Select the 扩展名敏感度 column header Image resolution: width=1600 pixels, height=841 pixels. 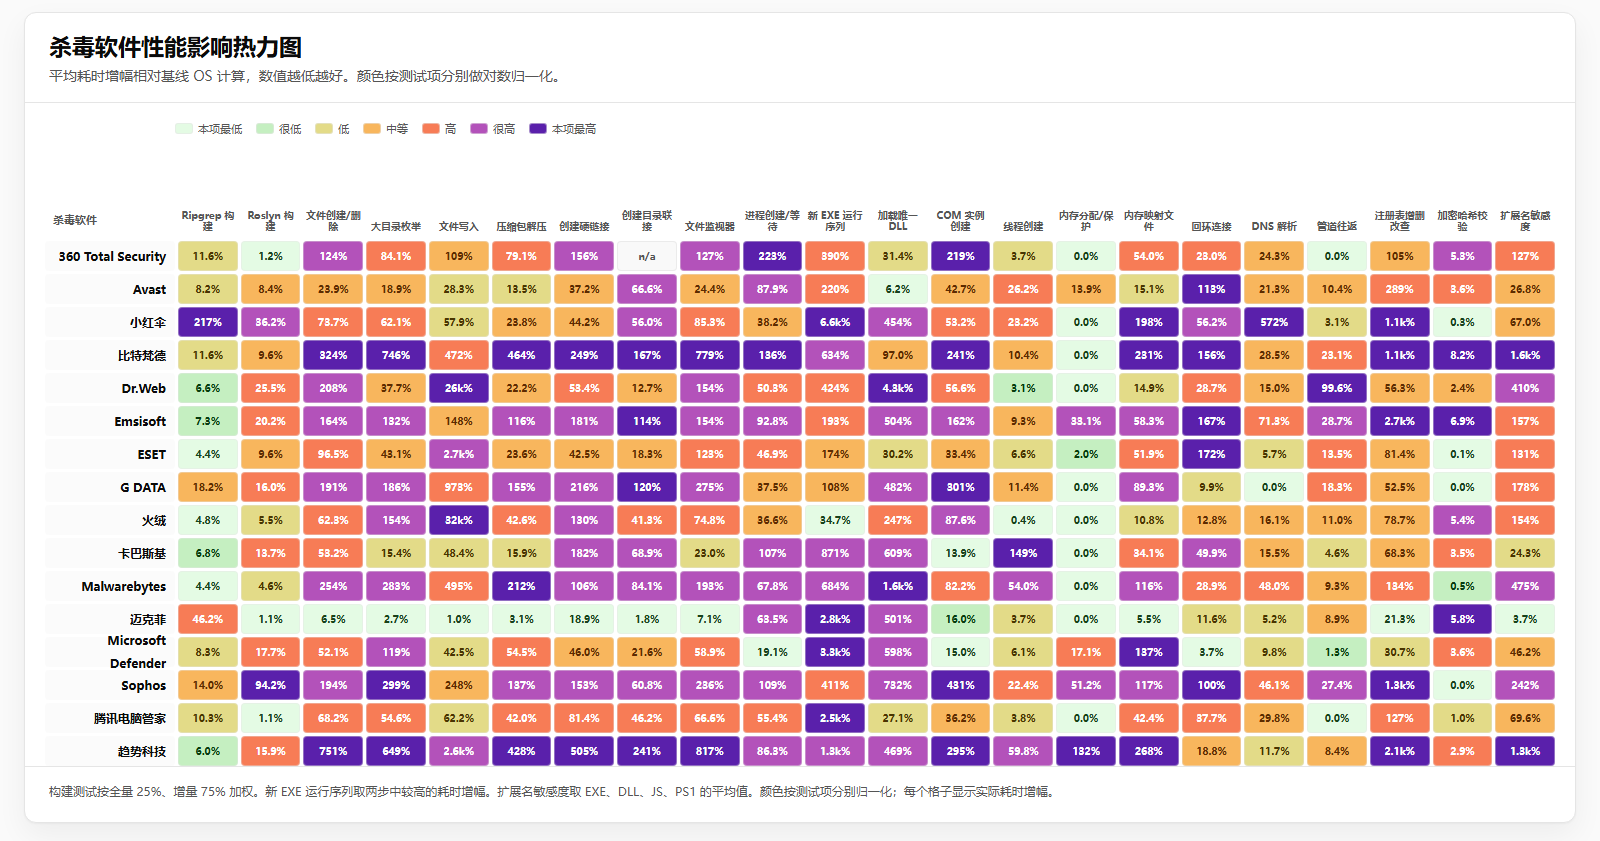[1525, 221]
